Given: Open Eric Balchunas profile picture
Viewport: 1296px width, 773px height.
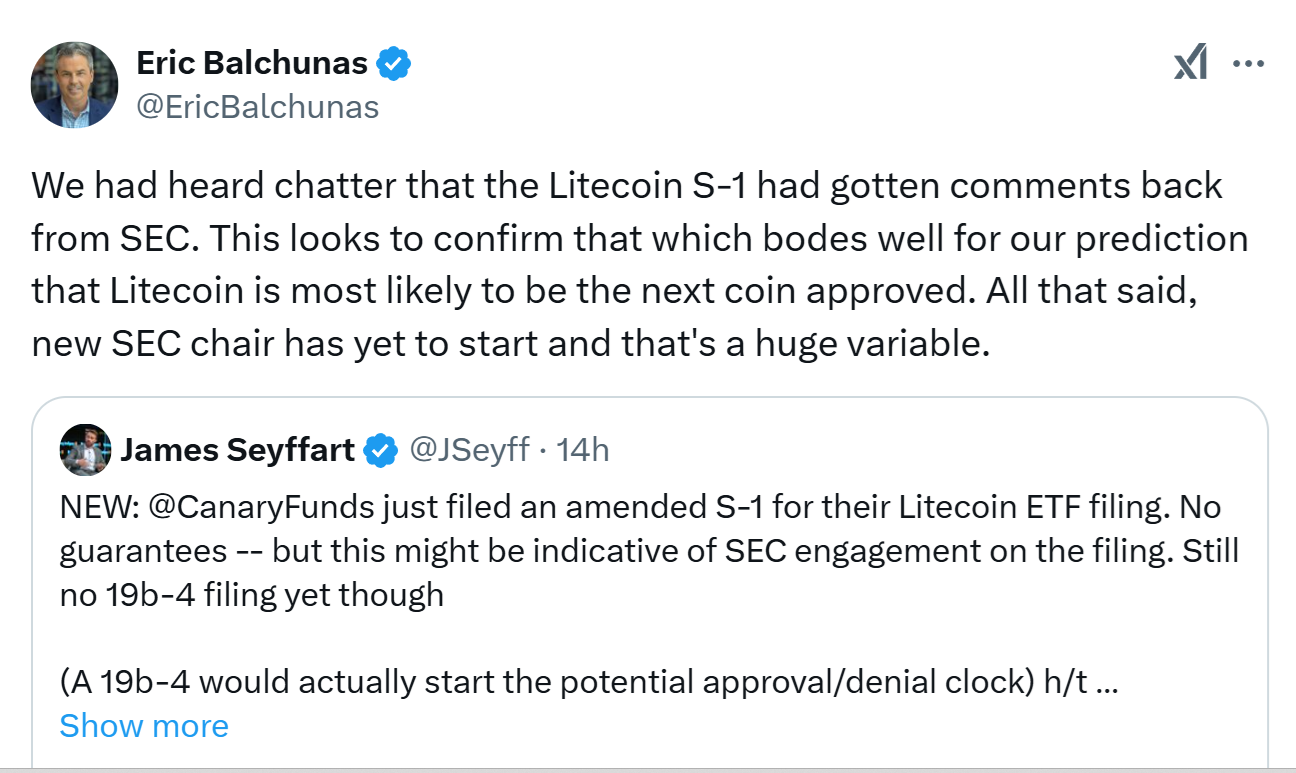Looking at the screenshot, I should pos(75,85).
